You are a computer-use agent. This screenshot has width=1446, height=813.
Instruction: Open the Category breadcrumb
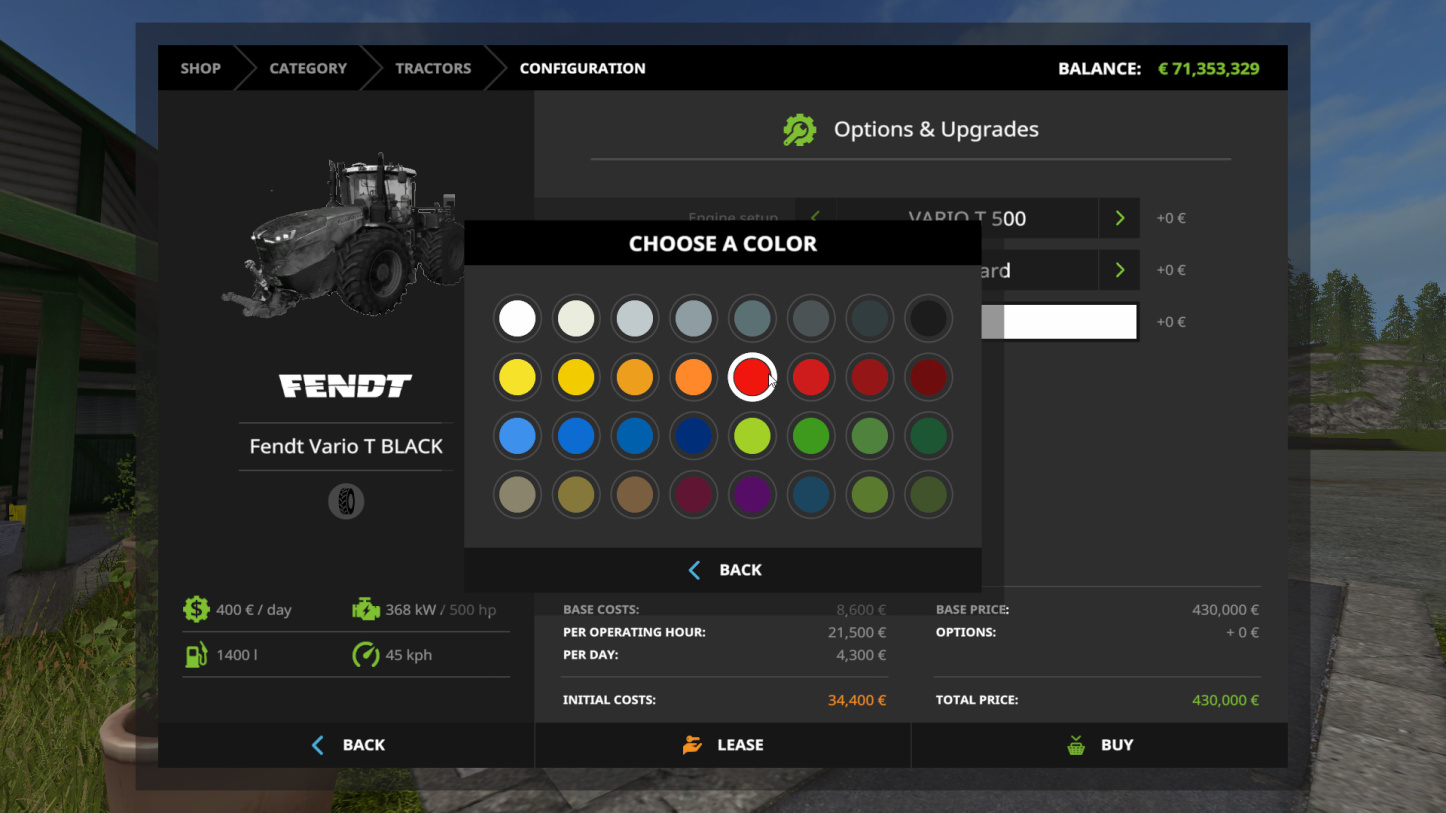tap(308, 68)
